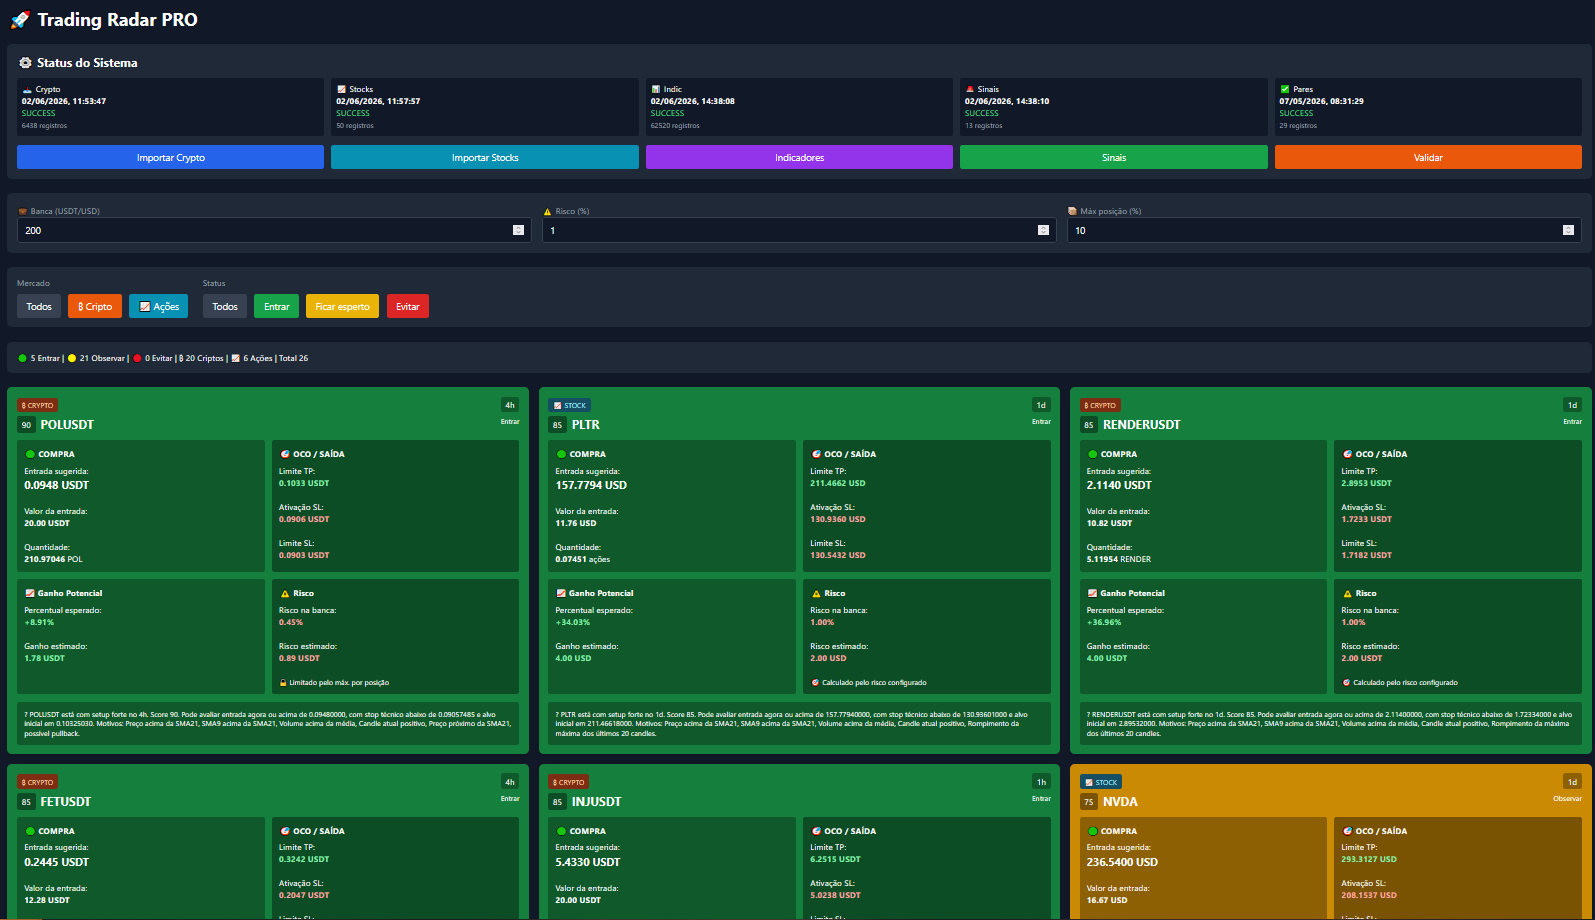Select the Todos market filter
This screenshot has height=920, width=1595.
39,306
